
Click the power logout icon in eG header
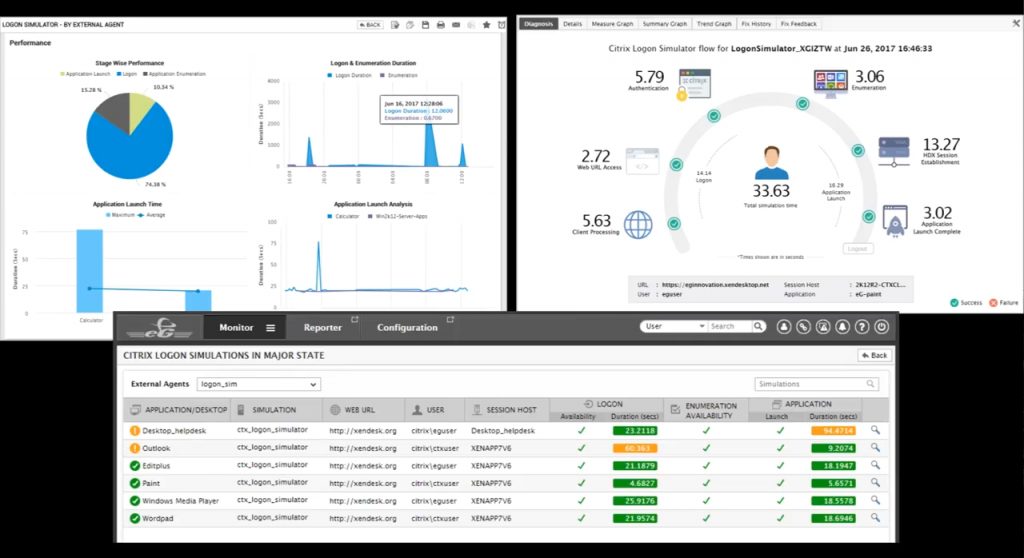coord(882,326)
